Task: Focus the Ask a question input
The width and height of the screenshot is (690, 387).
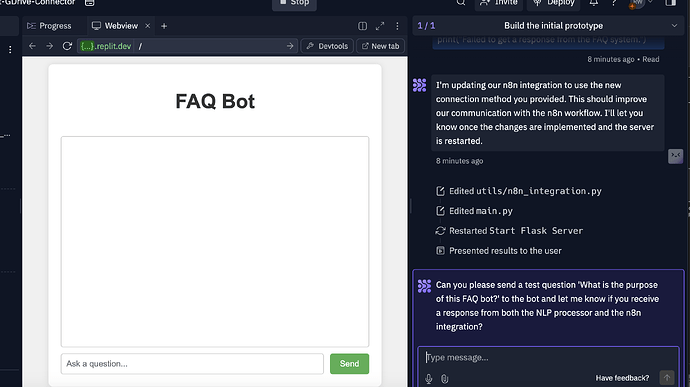Action: [192, 364]
